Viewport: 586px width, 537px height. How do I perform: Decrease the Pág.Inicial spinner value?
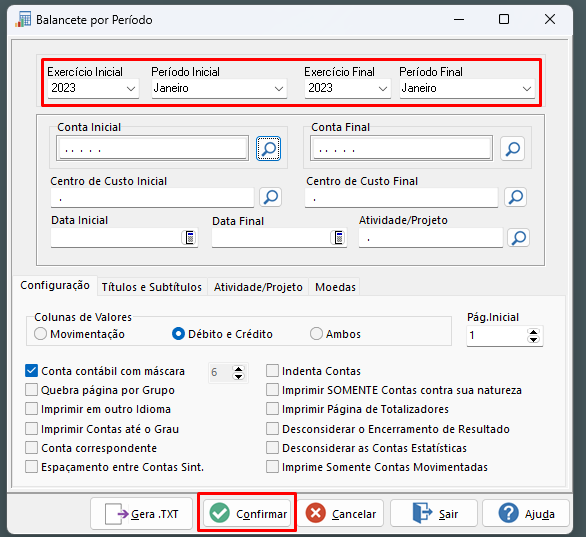533,339
